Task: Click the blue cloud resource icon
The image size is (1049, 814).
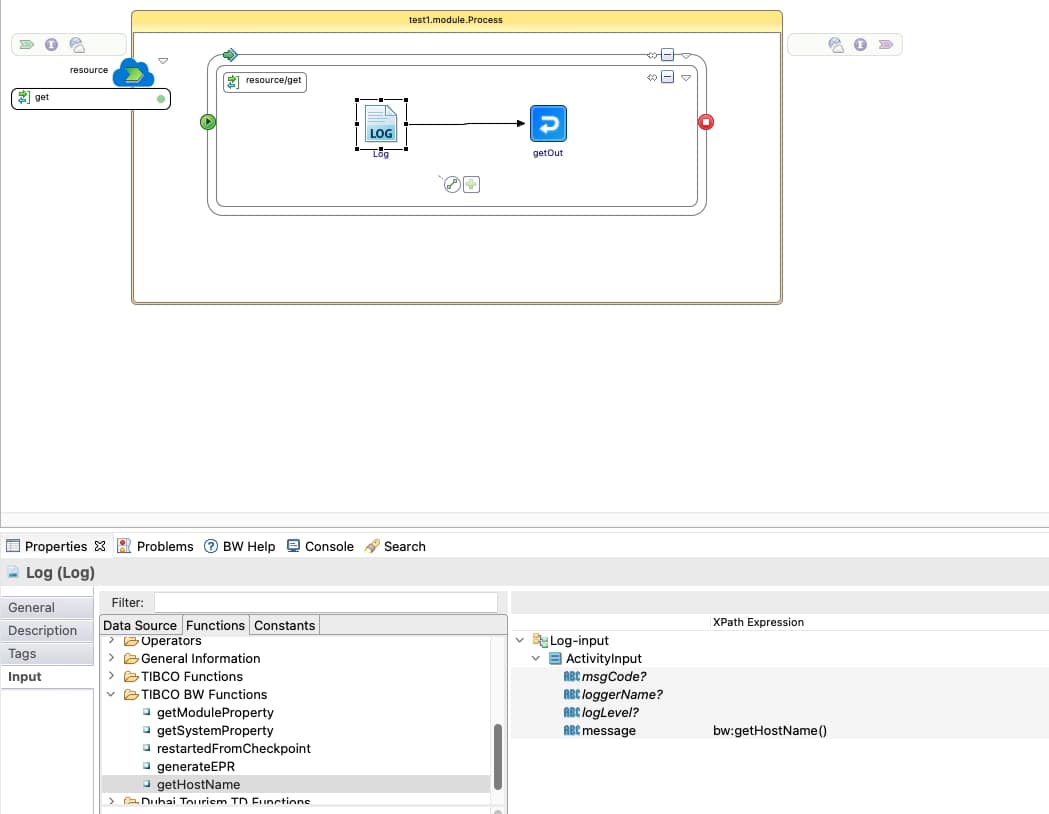Action: pyautogui.click(x=134, y=73)
